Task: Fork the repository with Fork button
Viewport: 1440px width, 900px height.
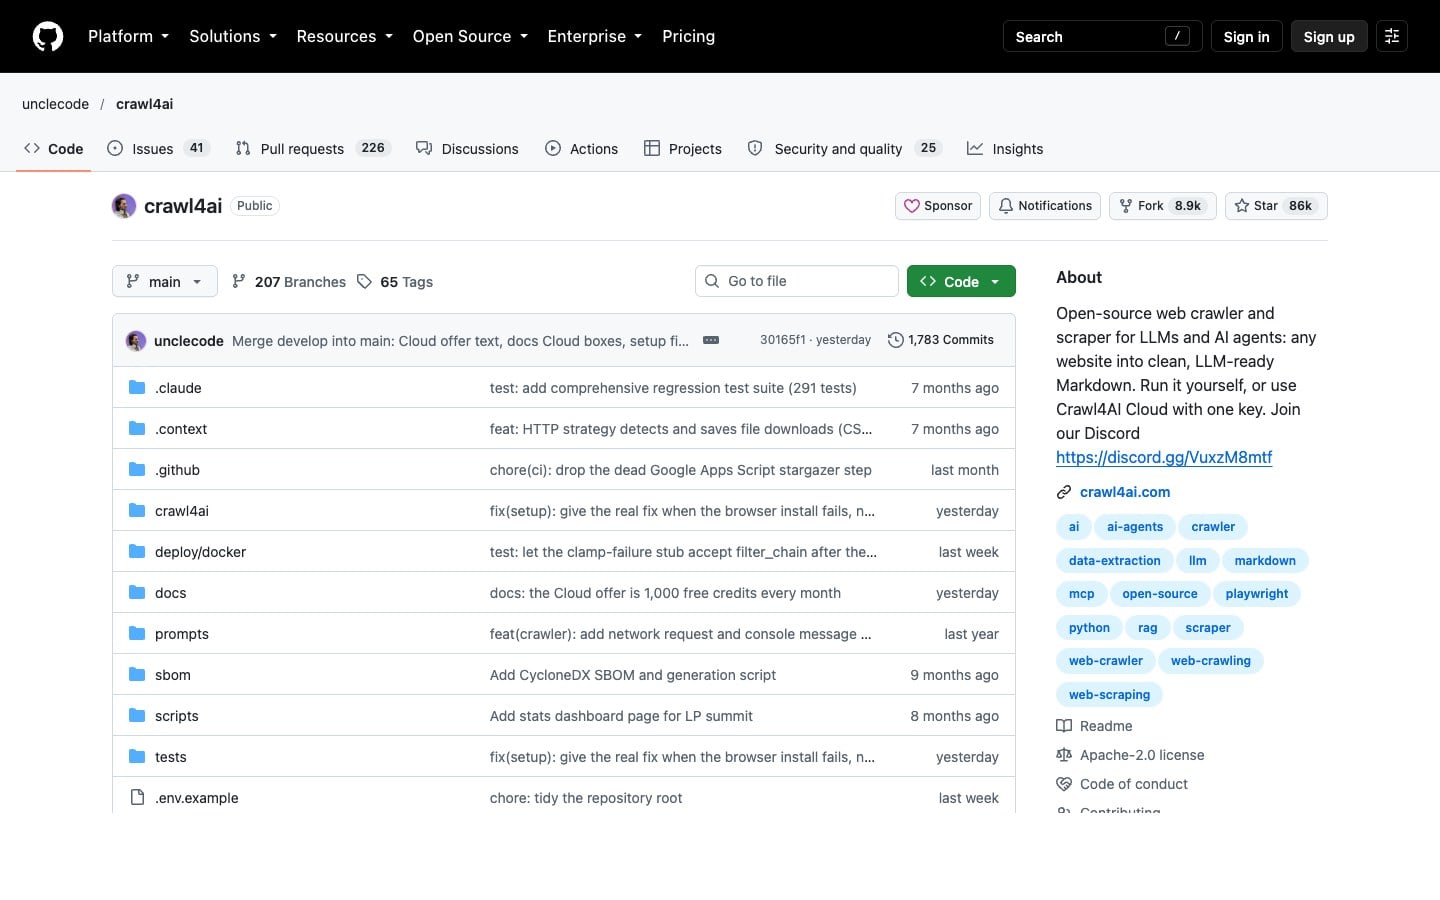Action: pyautogui.click(x=1162, y=206)
